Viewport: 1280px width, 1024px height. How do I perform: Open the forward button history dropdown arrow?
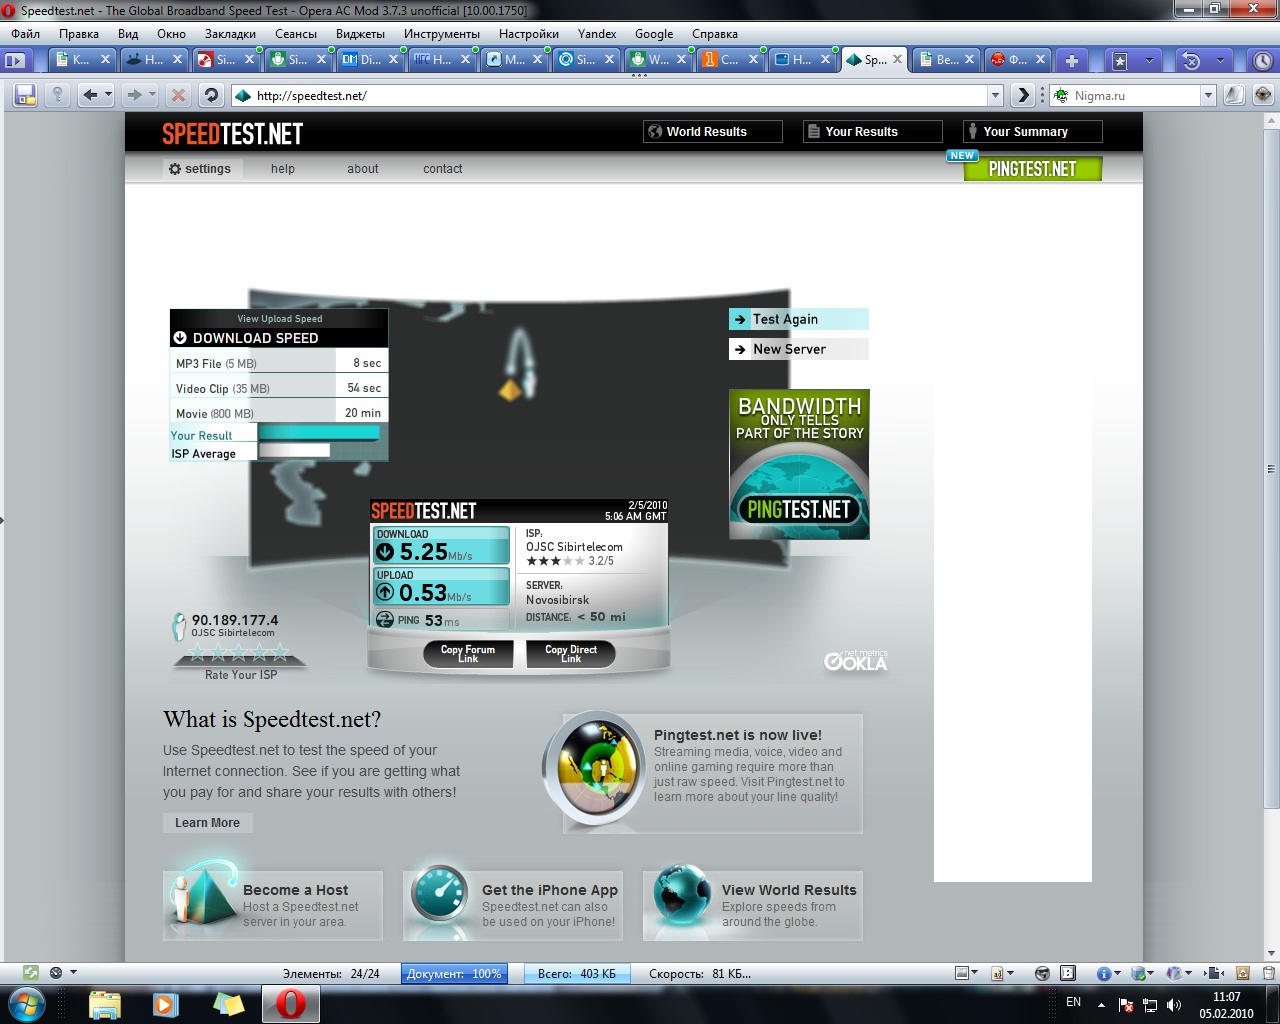(152, 95)
